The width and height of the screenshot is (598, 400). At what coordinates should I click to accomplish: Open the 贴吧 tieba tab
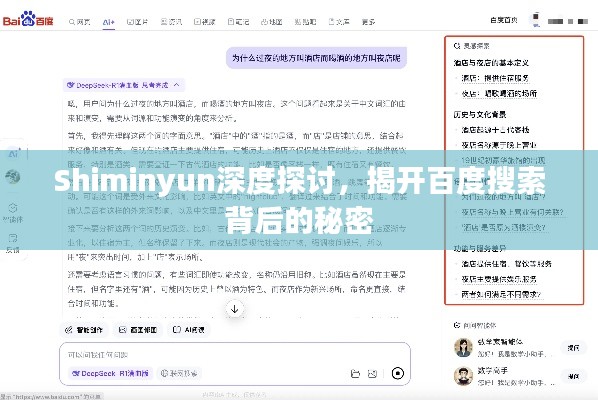point(305,22)
